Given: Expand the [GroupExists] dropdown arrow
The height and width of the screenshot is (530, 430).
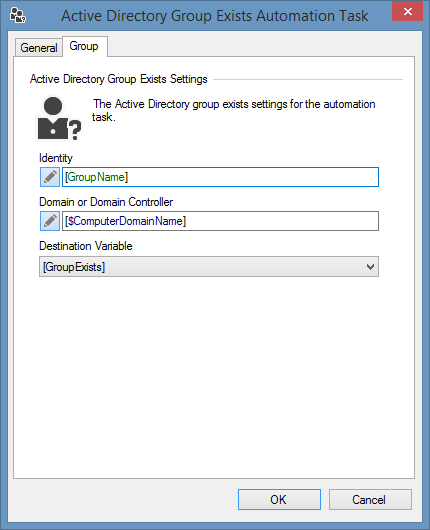Looking at the screenshot, I should (x=370, y=267).
